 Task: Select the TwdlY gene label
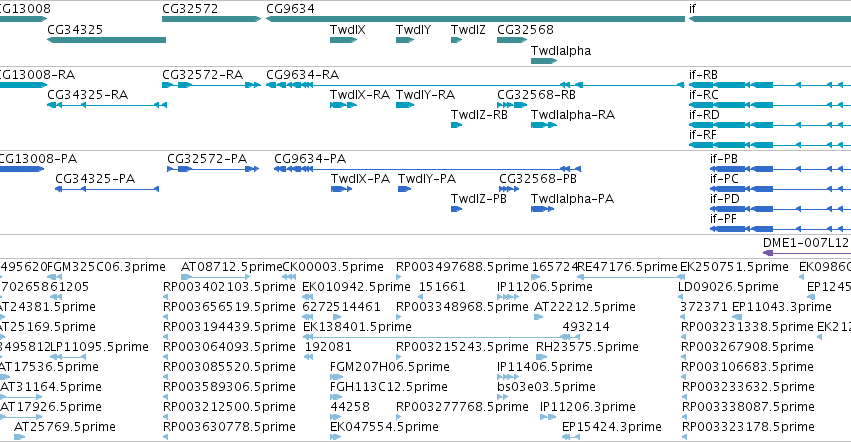[413, 29]
